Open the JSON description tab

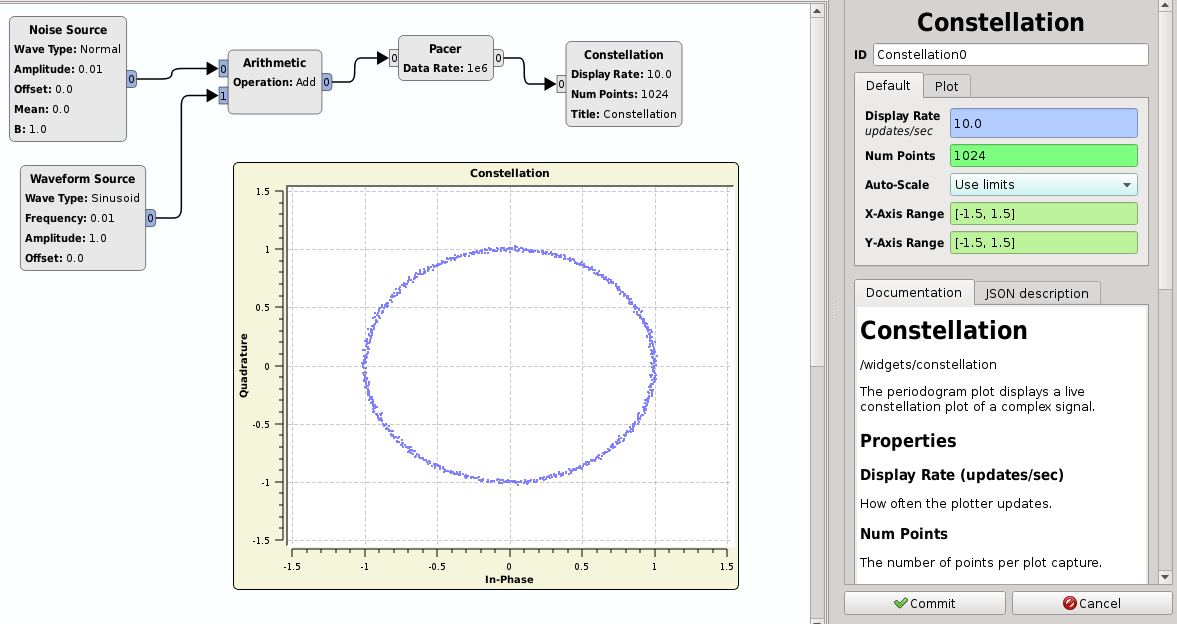pyautogui.click(x=1036, y=293)
